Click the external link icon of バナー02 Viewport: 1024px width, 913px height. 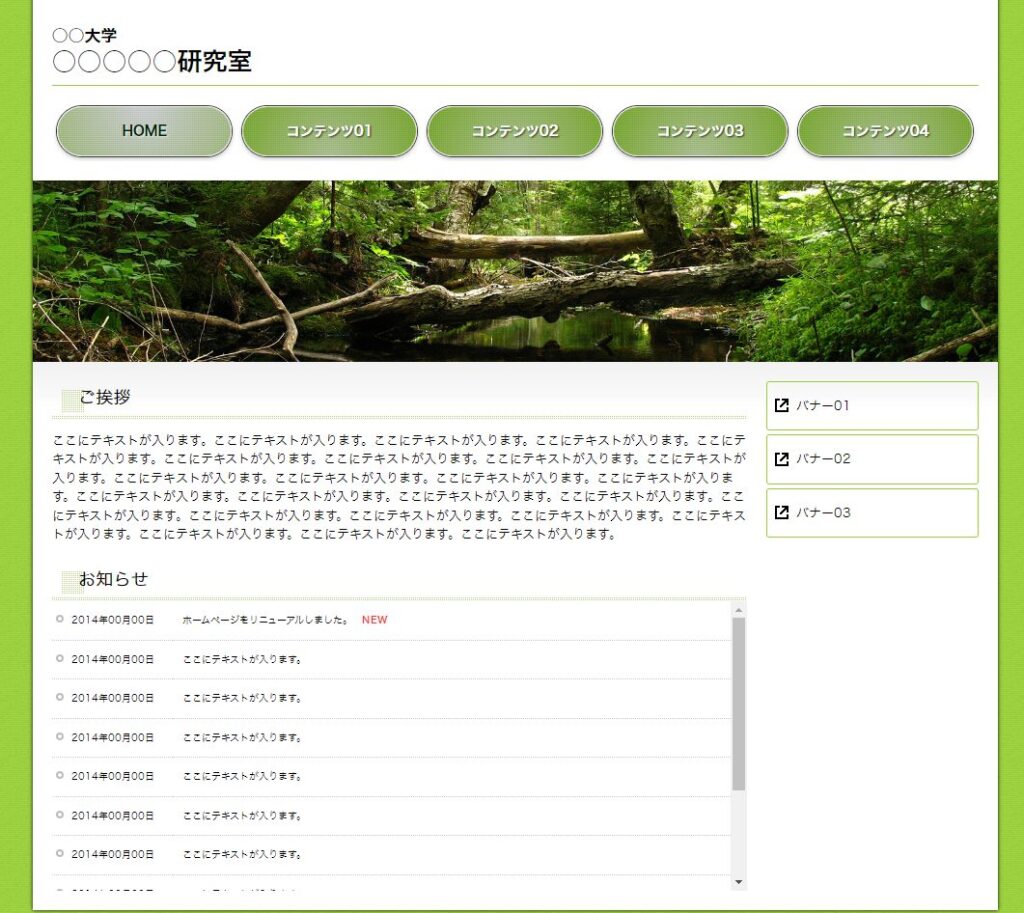[781, 459]
